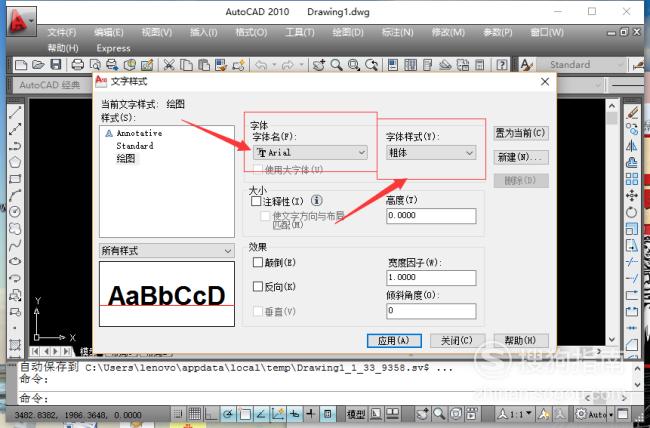Screen dimensions: 650x428
Task: Open the 所有样式 filter dropdown
Action: 167,250
